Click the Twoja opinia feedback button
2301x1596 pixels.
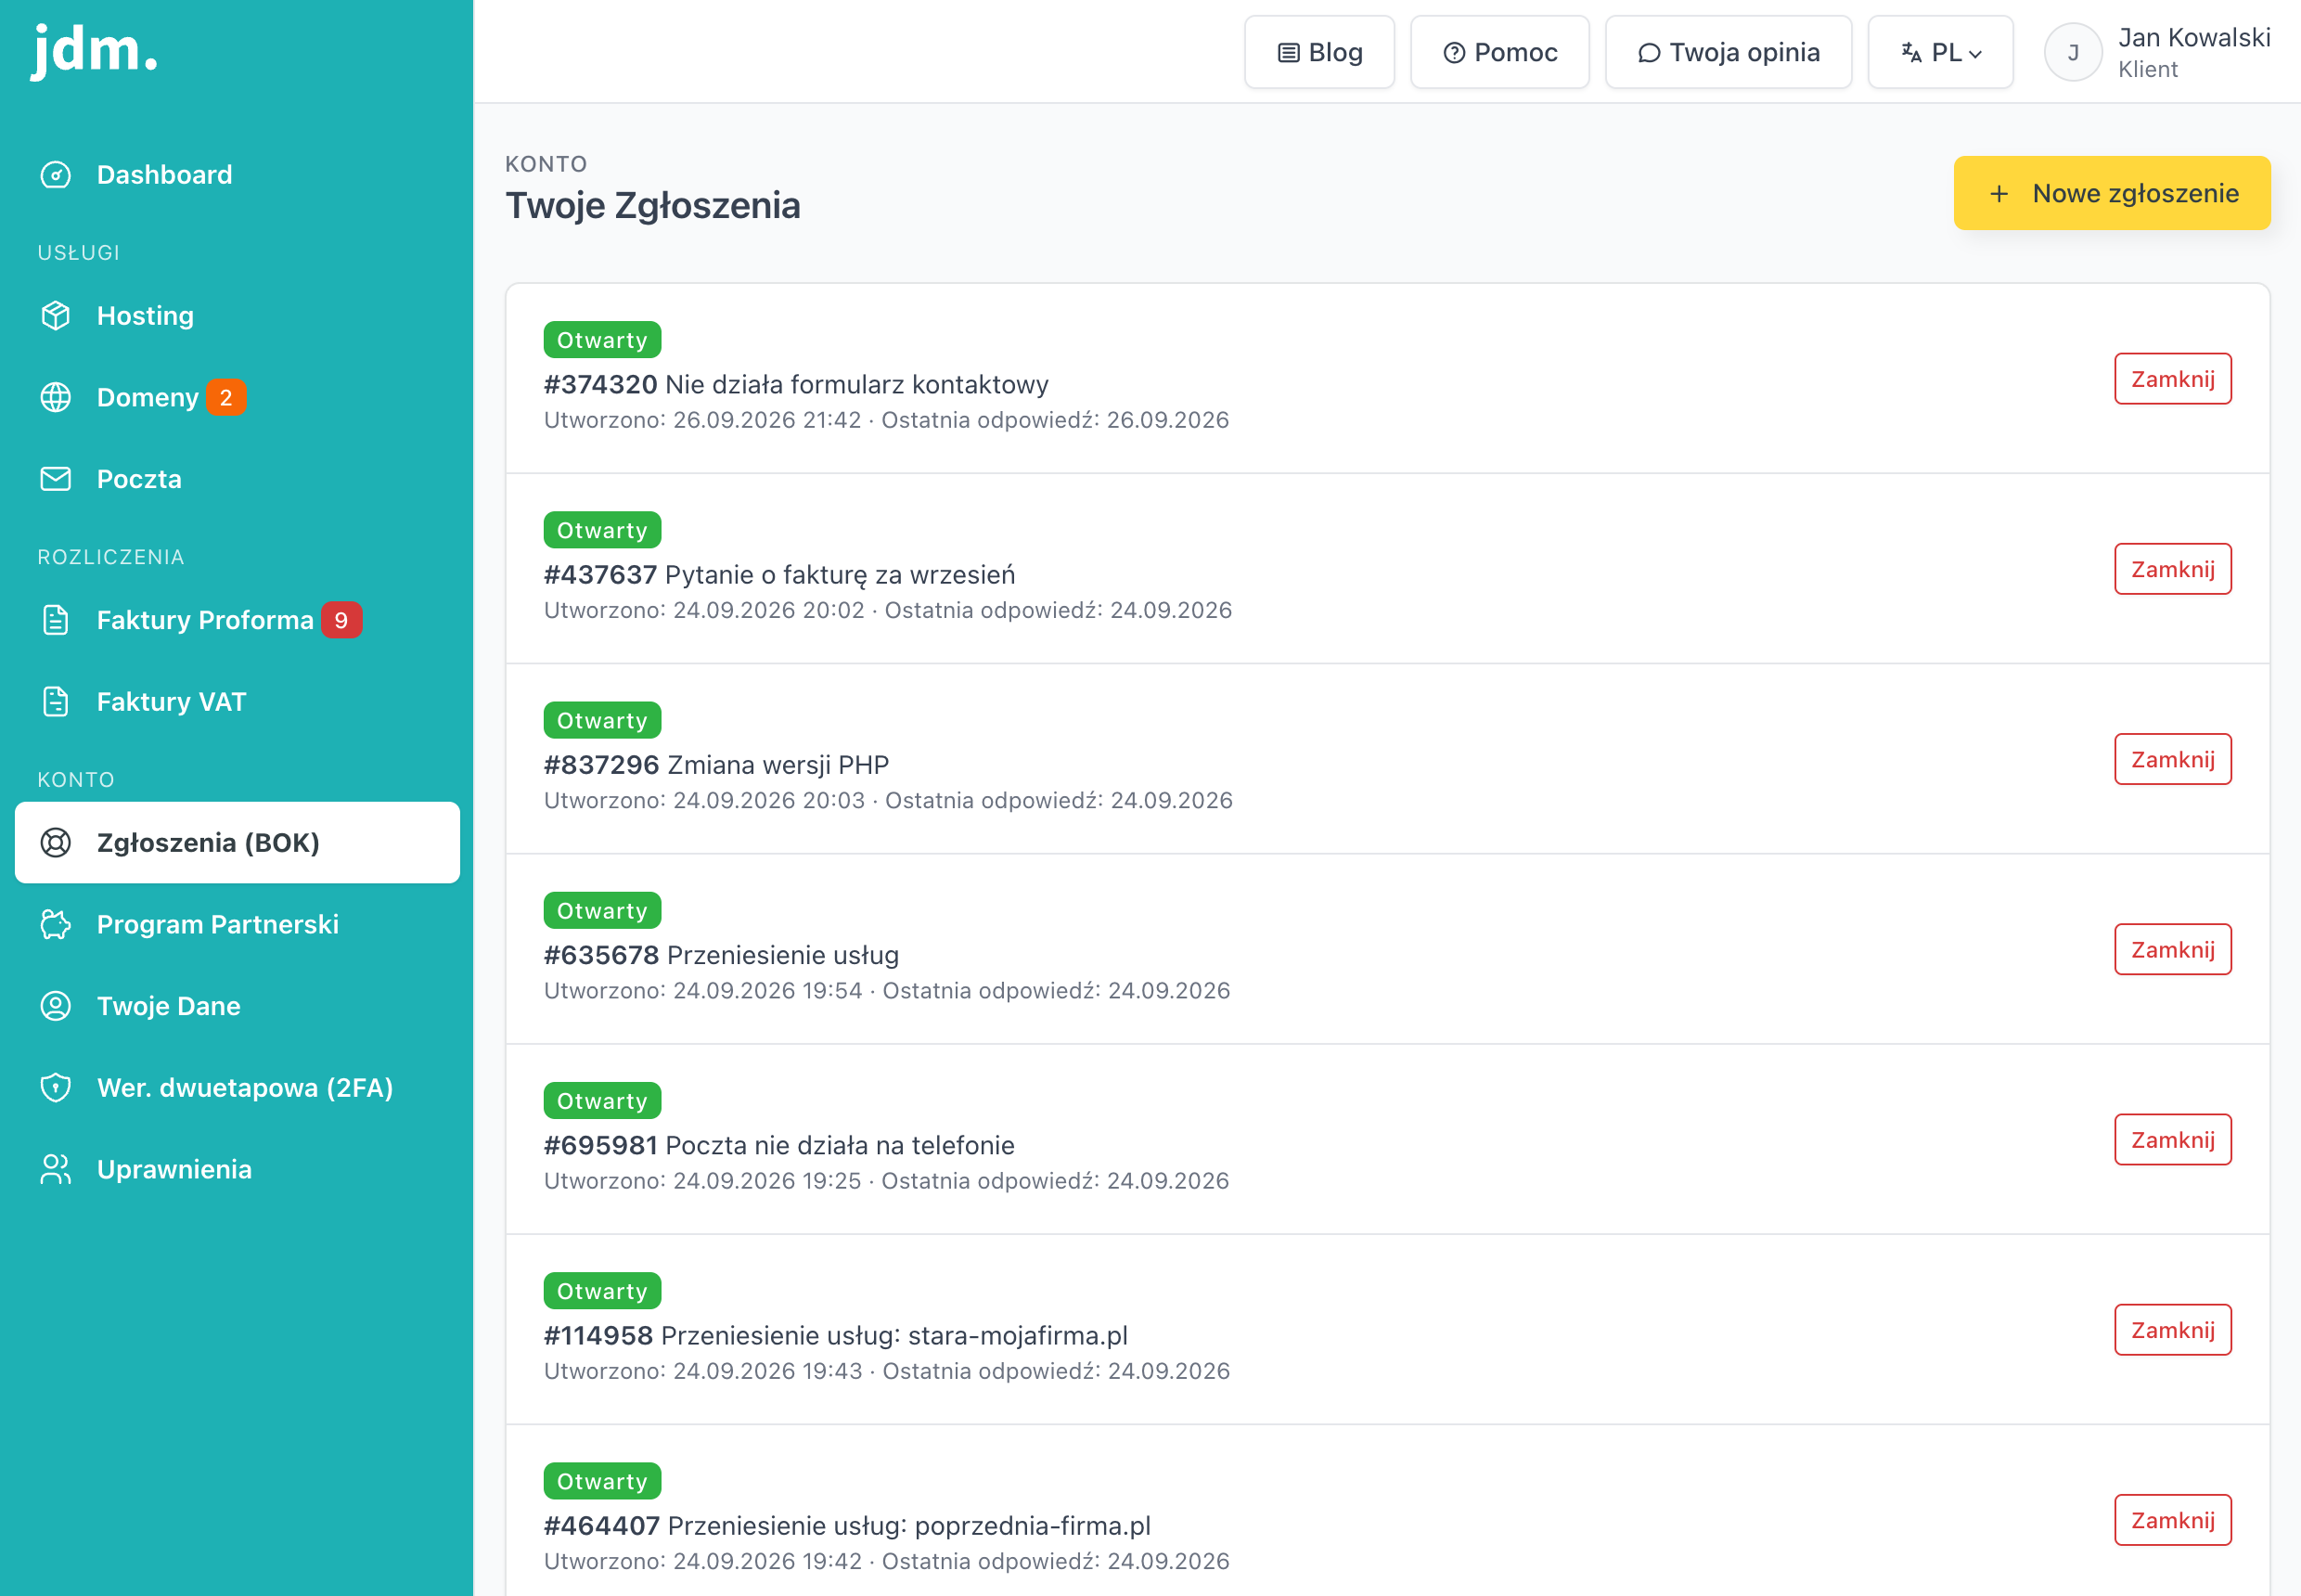pyautogui.click(x=1728, y=52)
